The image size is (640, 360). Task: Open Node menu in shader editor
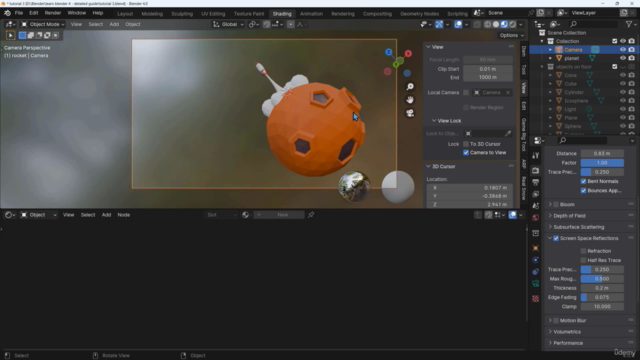pos(124,215)
